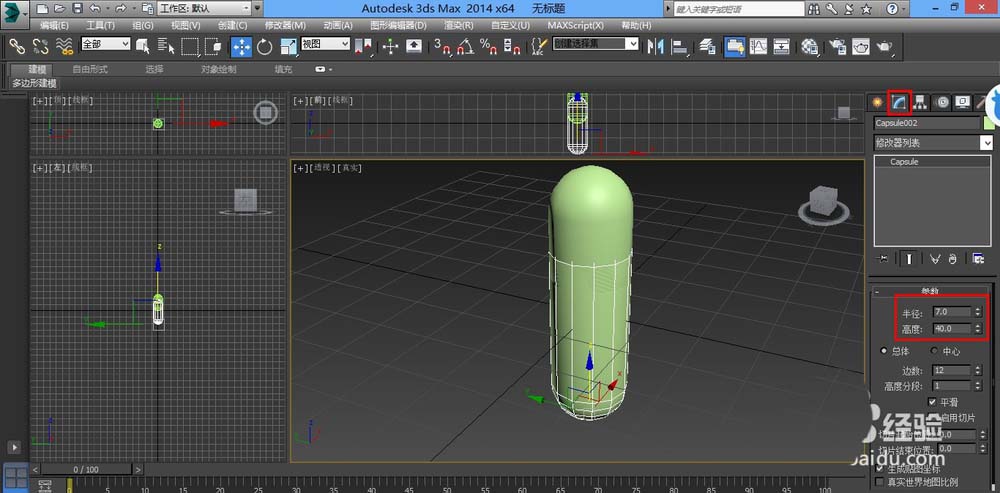Collapse the 参数 rollout with minus sign

point(877,291)
